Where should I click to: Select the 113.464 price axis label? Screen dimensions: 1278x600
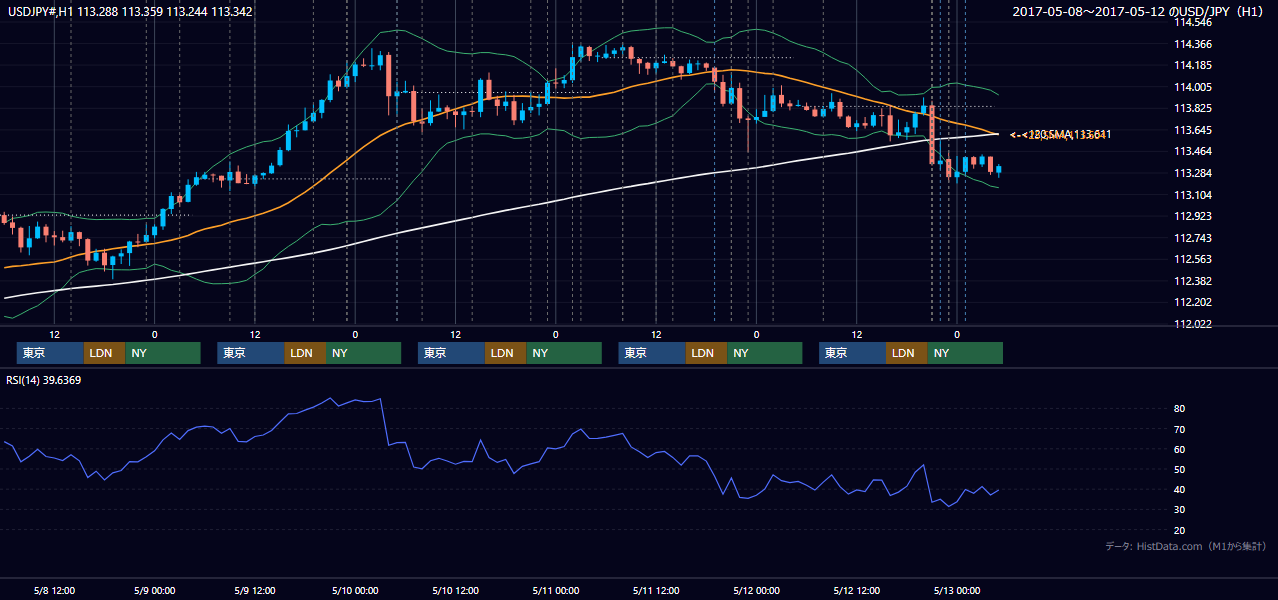1193,152
